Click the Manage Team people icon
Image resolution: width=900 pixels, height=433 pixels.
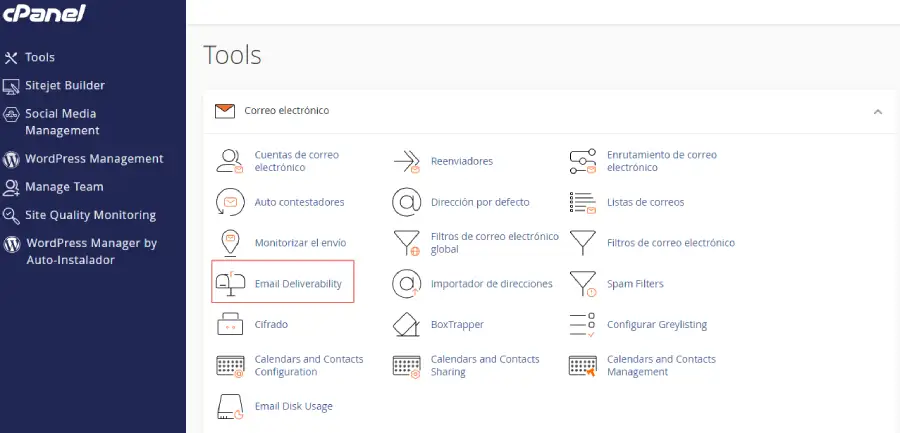[x=11, y=187]
